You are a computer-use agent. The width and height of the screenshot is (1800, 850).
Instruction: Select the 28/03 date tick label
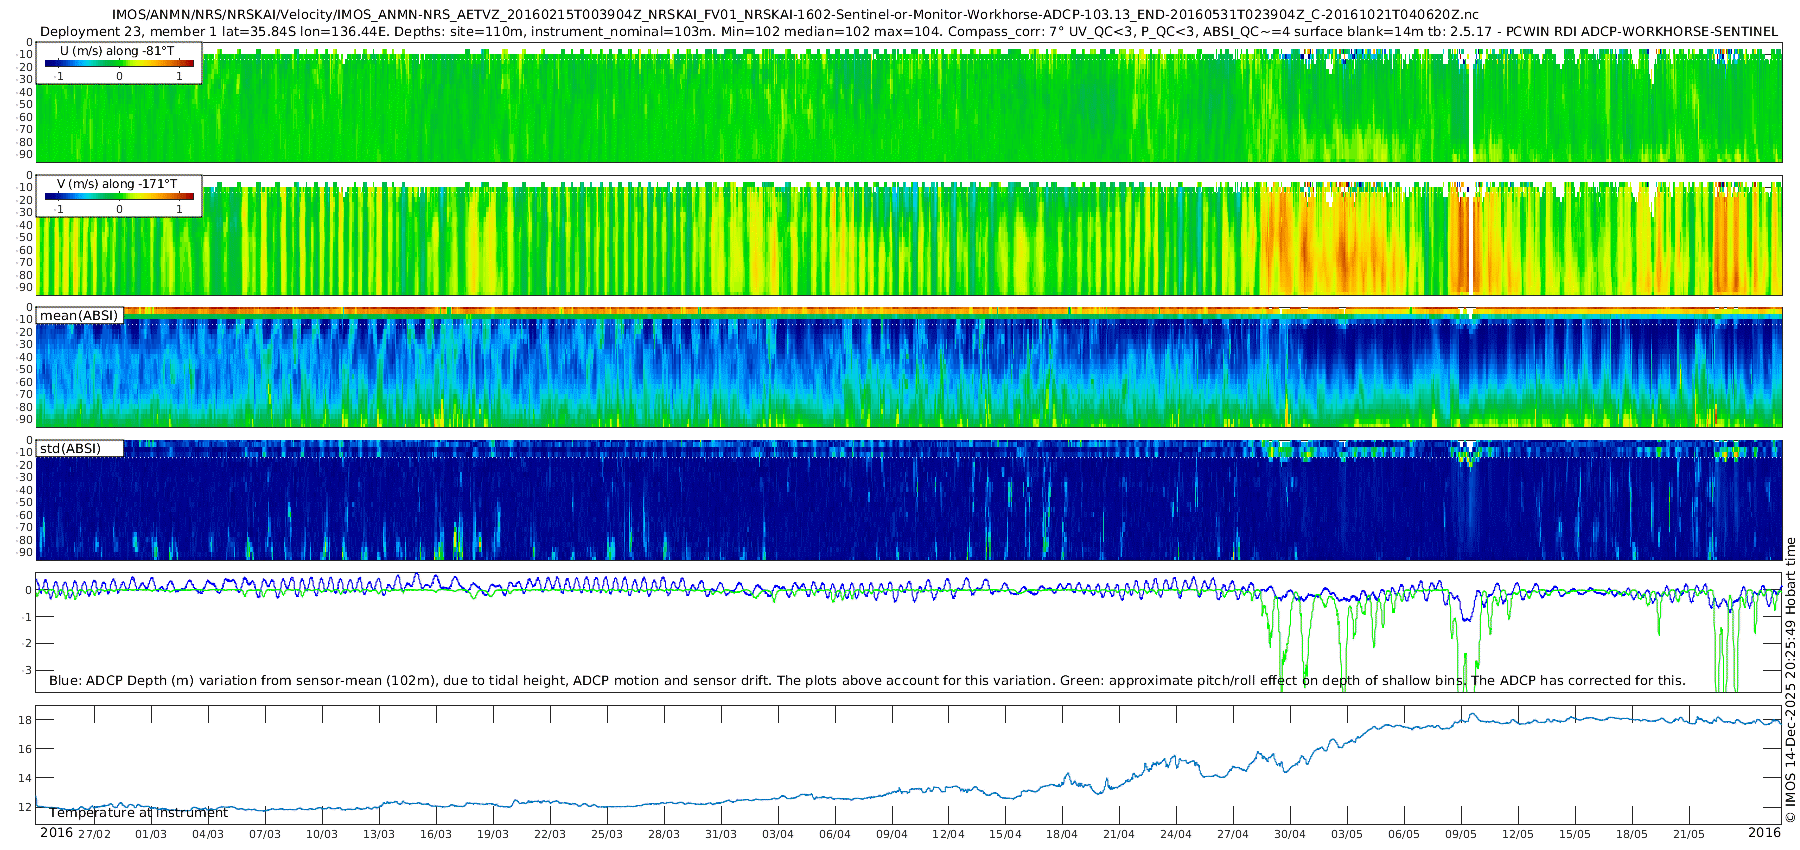coord(664,834)
